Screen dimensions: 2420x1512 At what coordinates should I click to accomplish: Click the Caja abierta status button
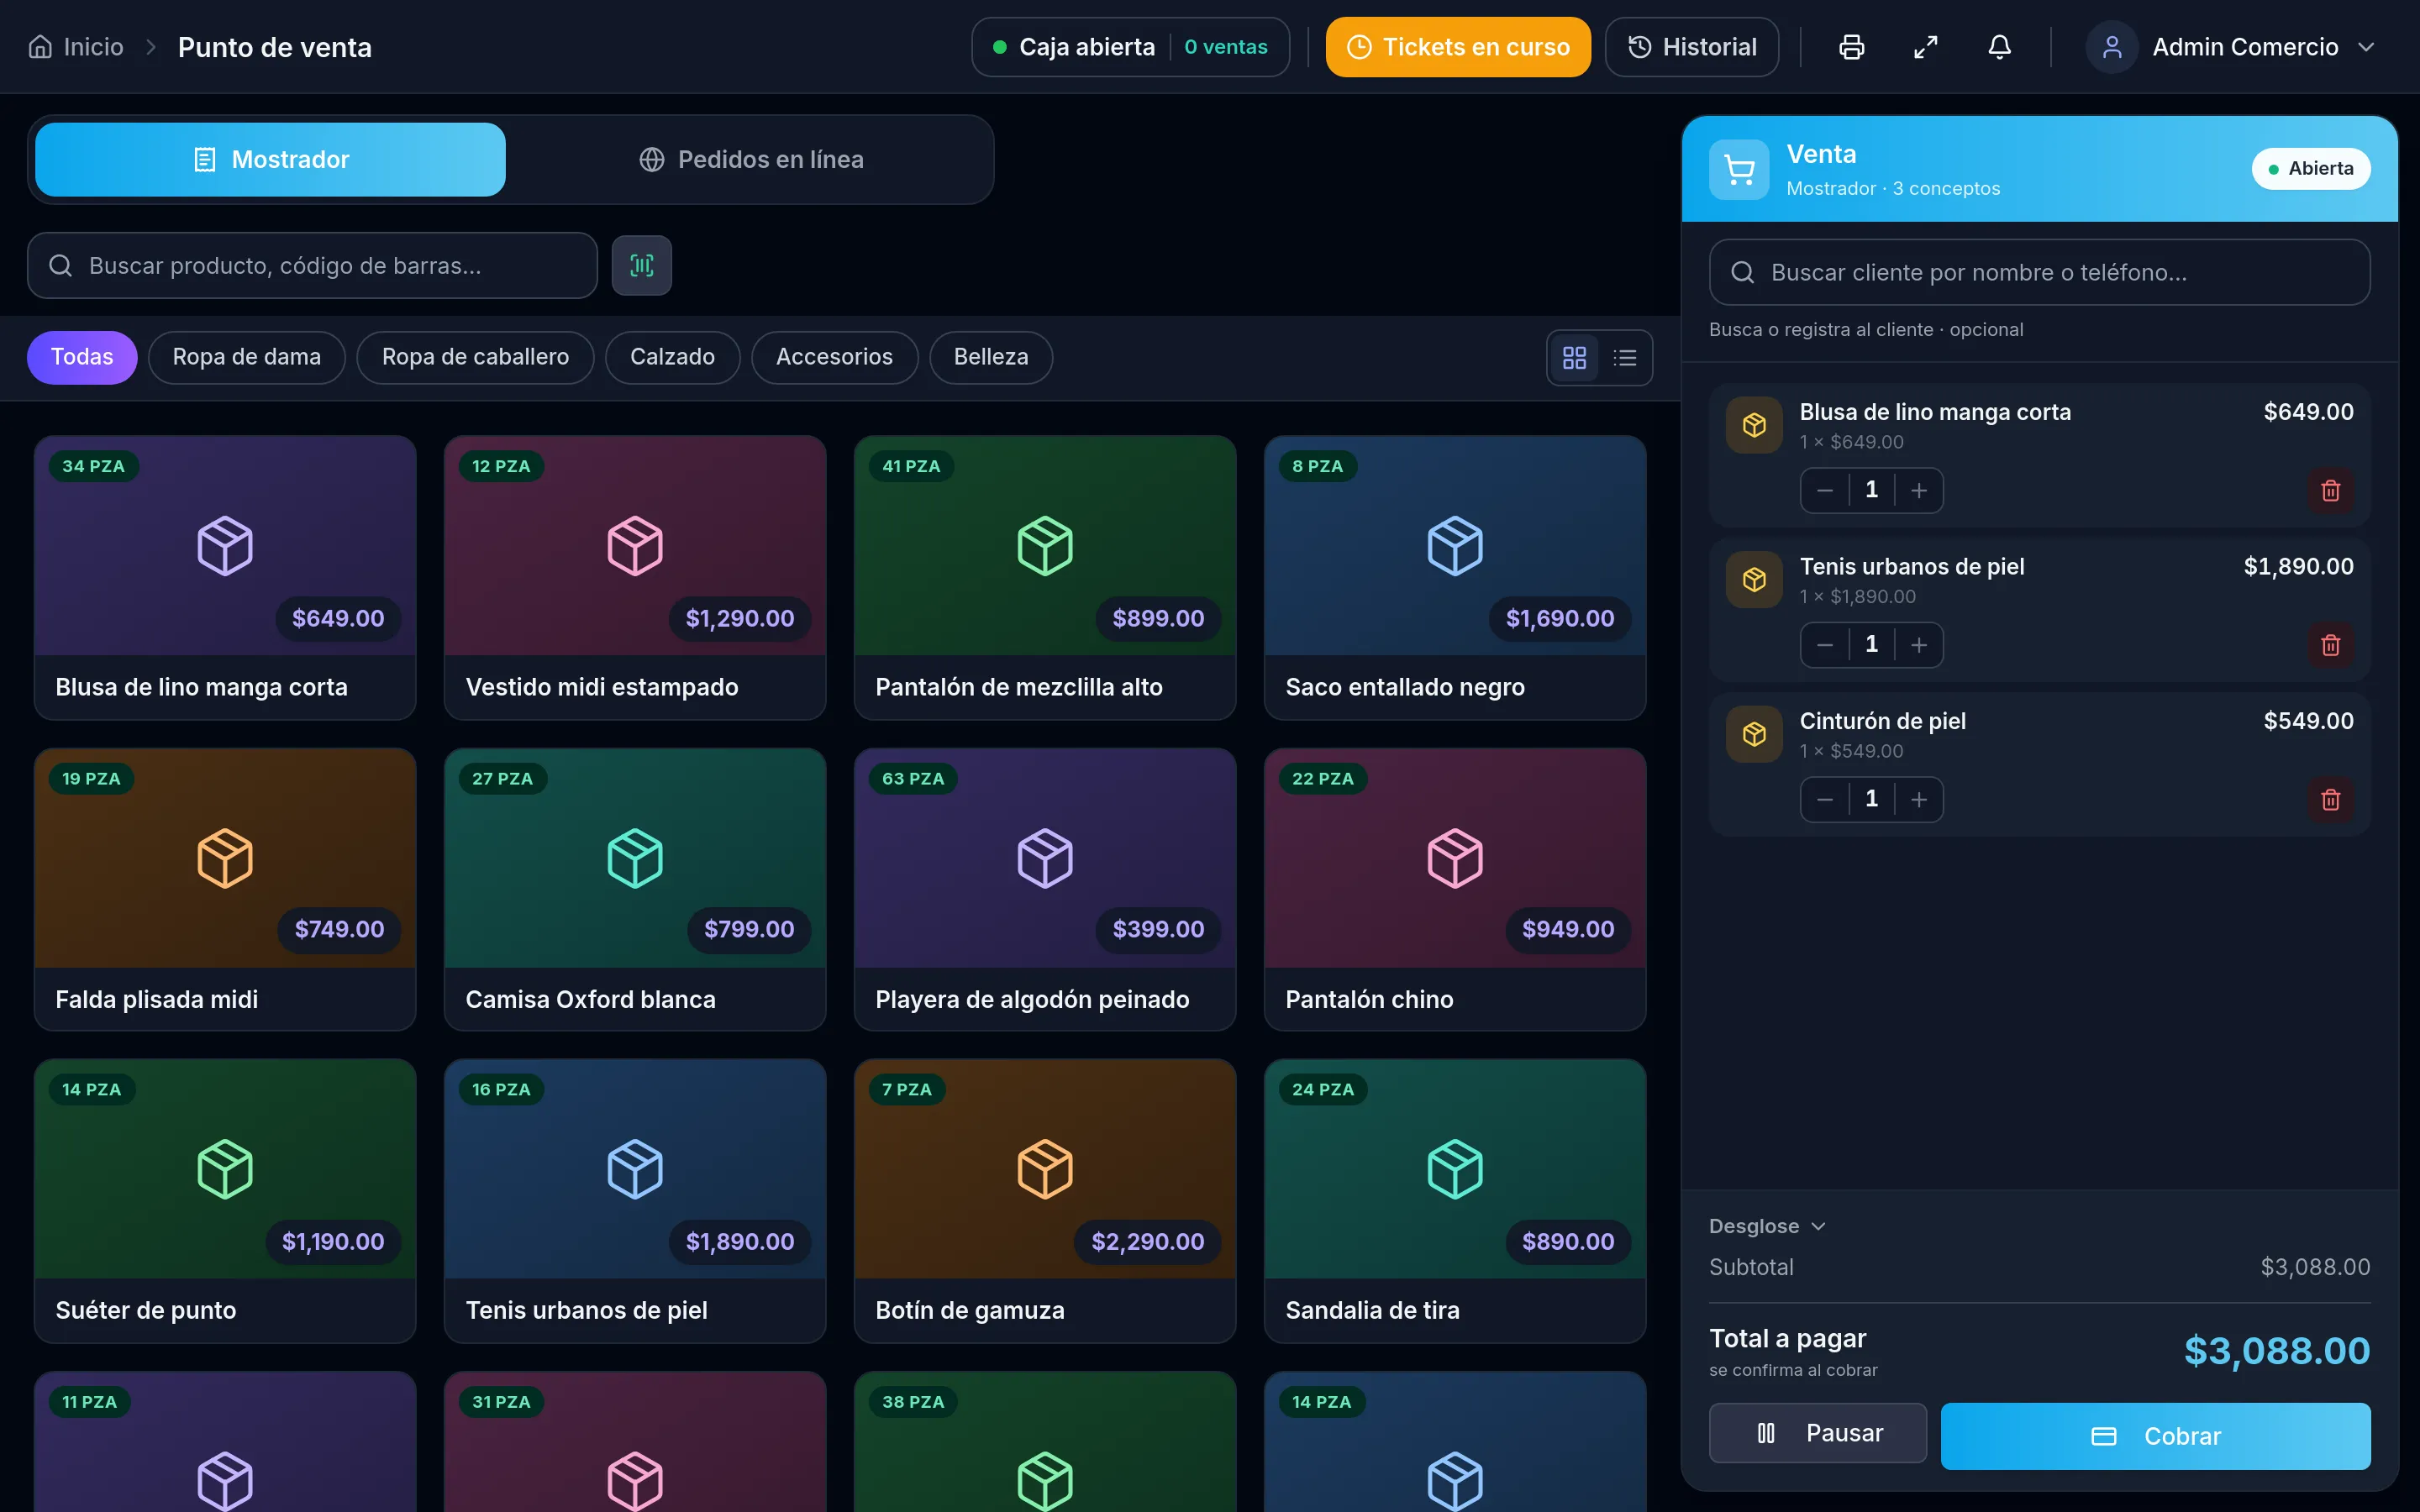tap(1130, 47)
